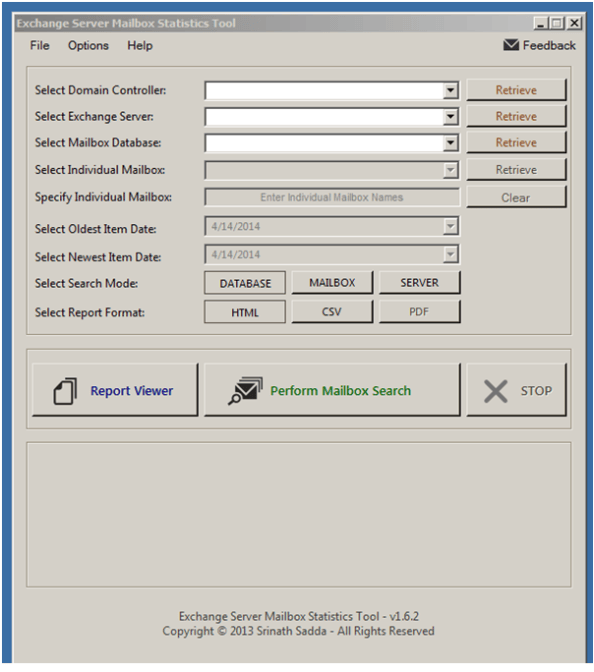This screenshot has height=672, width=594.
Task: Click the STOP X icon
Action: pyautogui.click(x=495, y=391)
